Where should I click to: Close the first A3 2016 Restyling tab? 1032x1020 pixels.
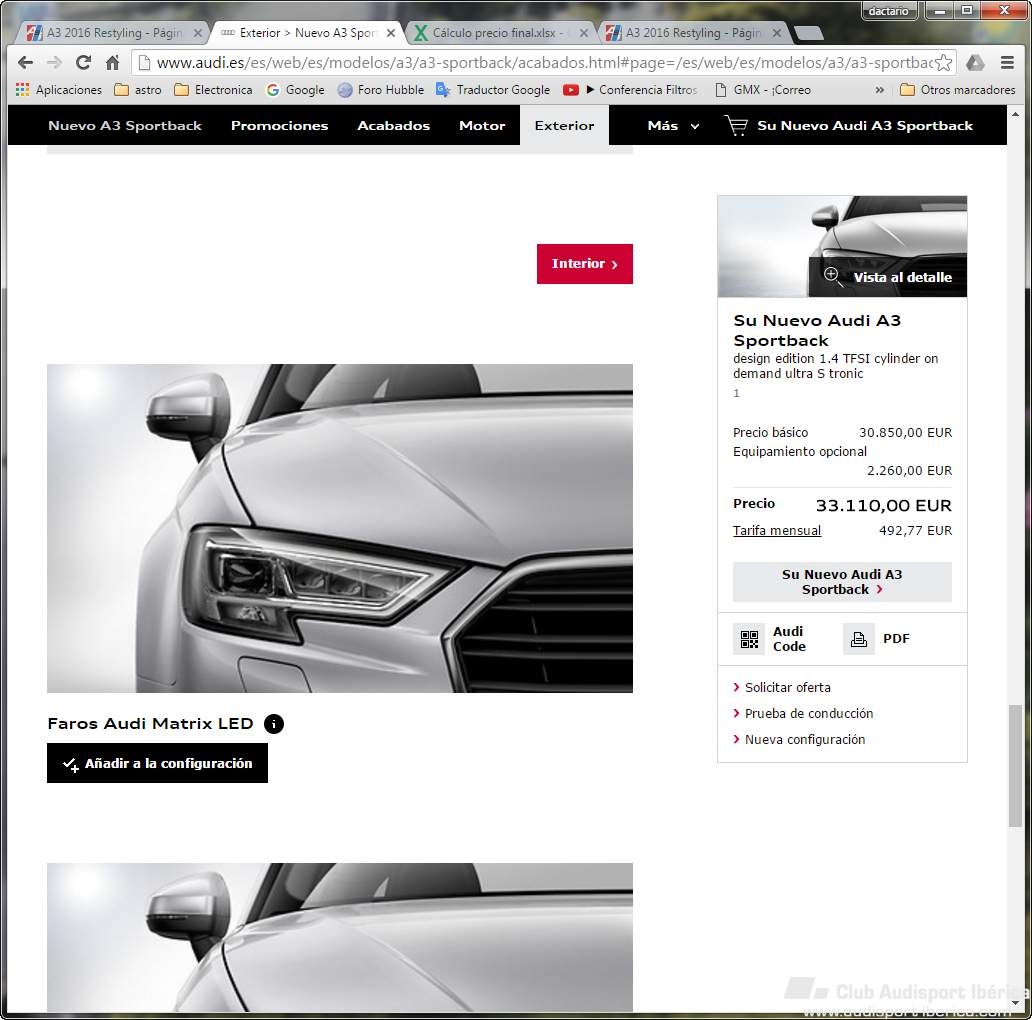tap(197, 33)
